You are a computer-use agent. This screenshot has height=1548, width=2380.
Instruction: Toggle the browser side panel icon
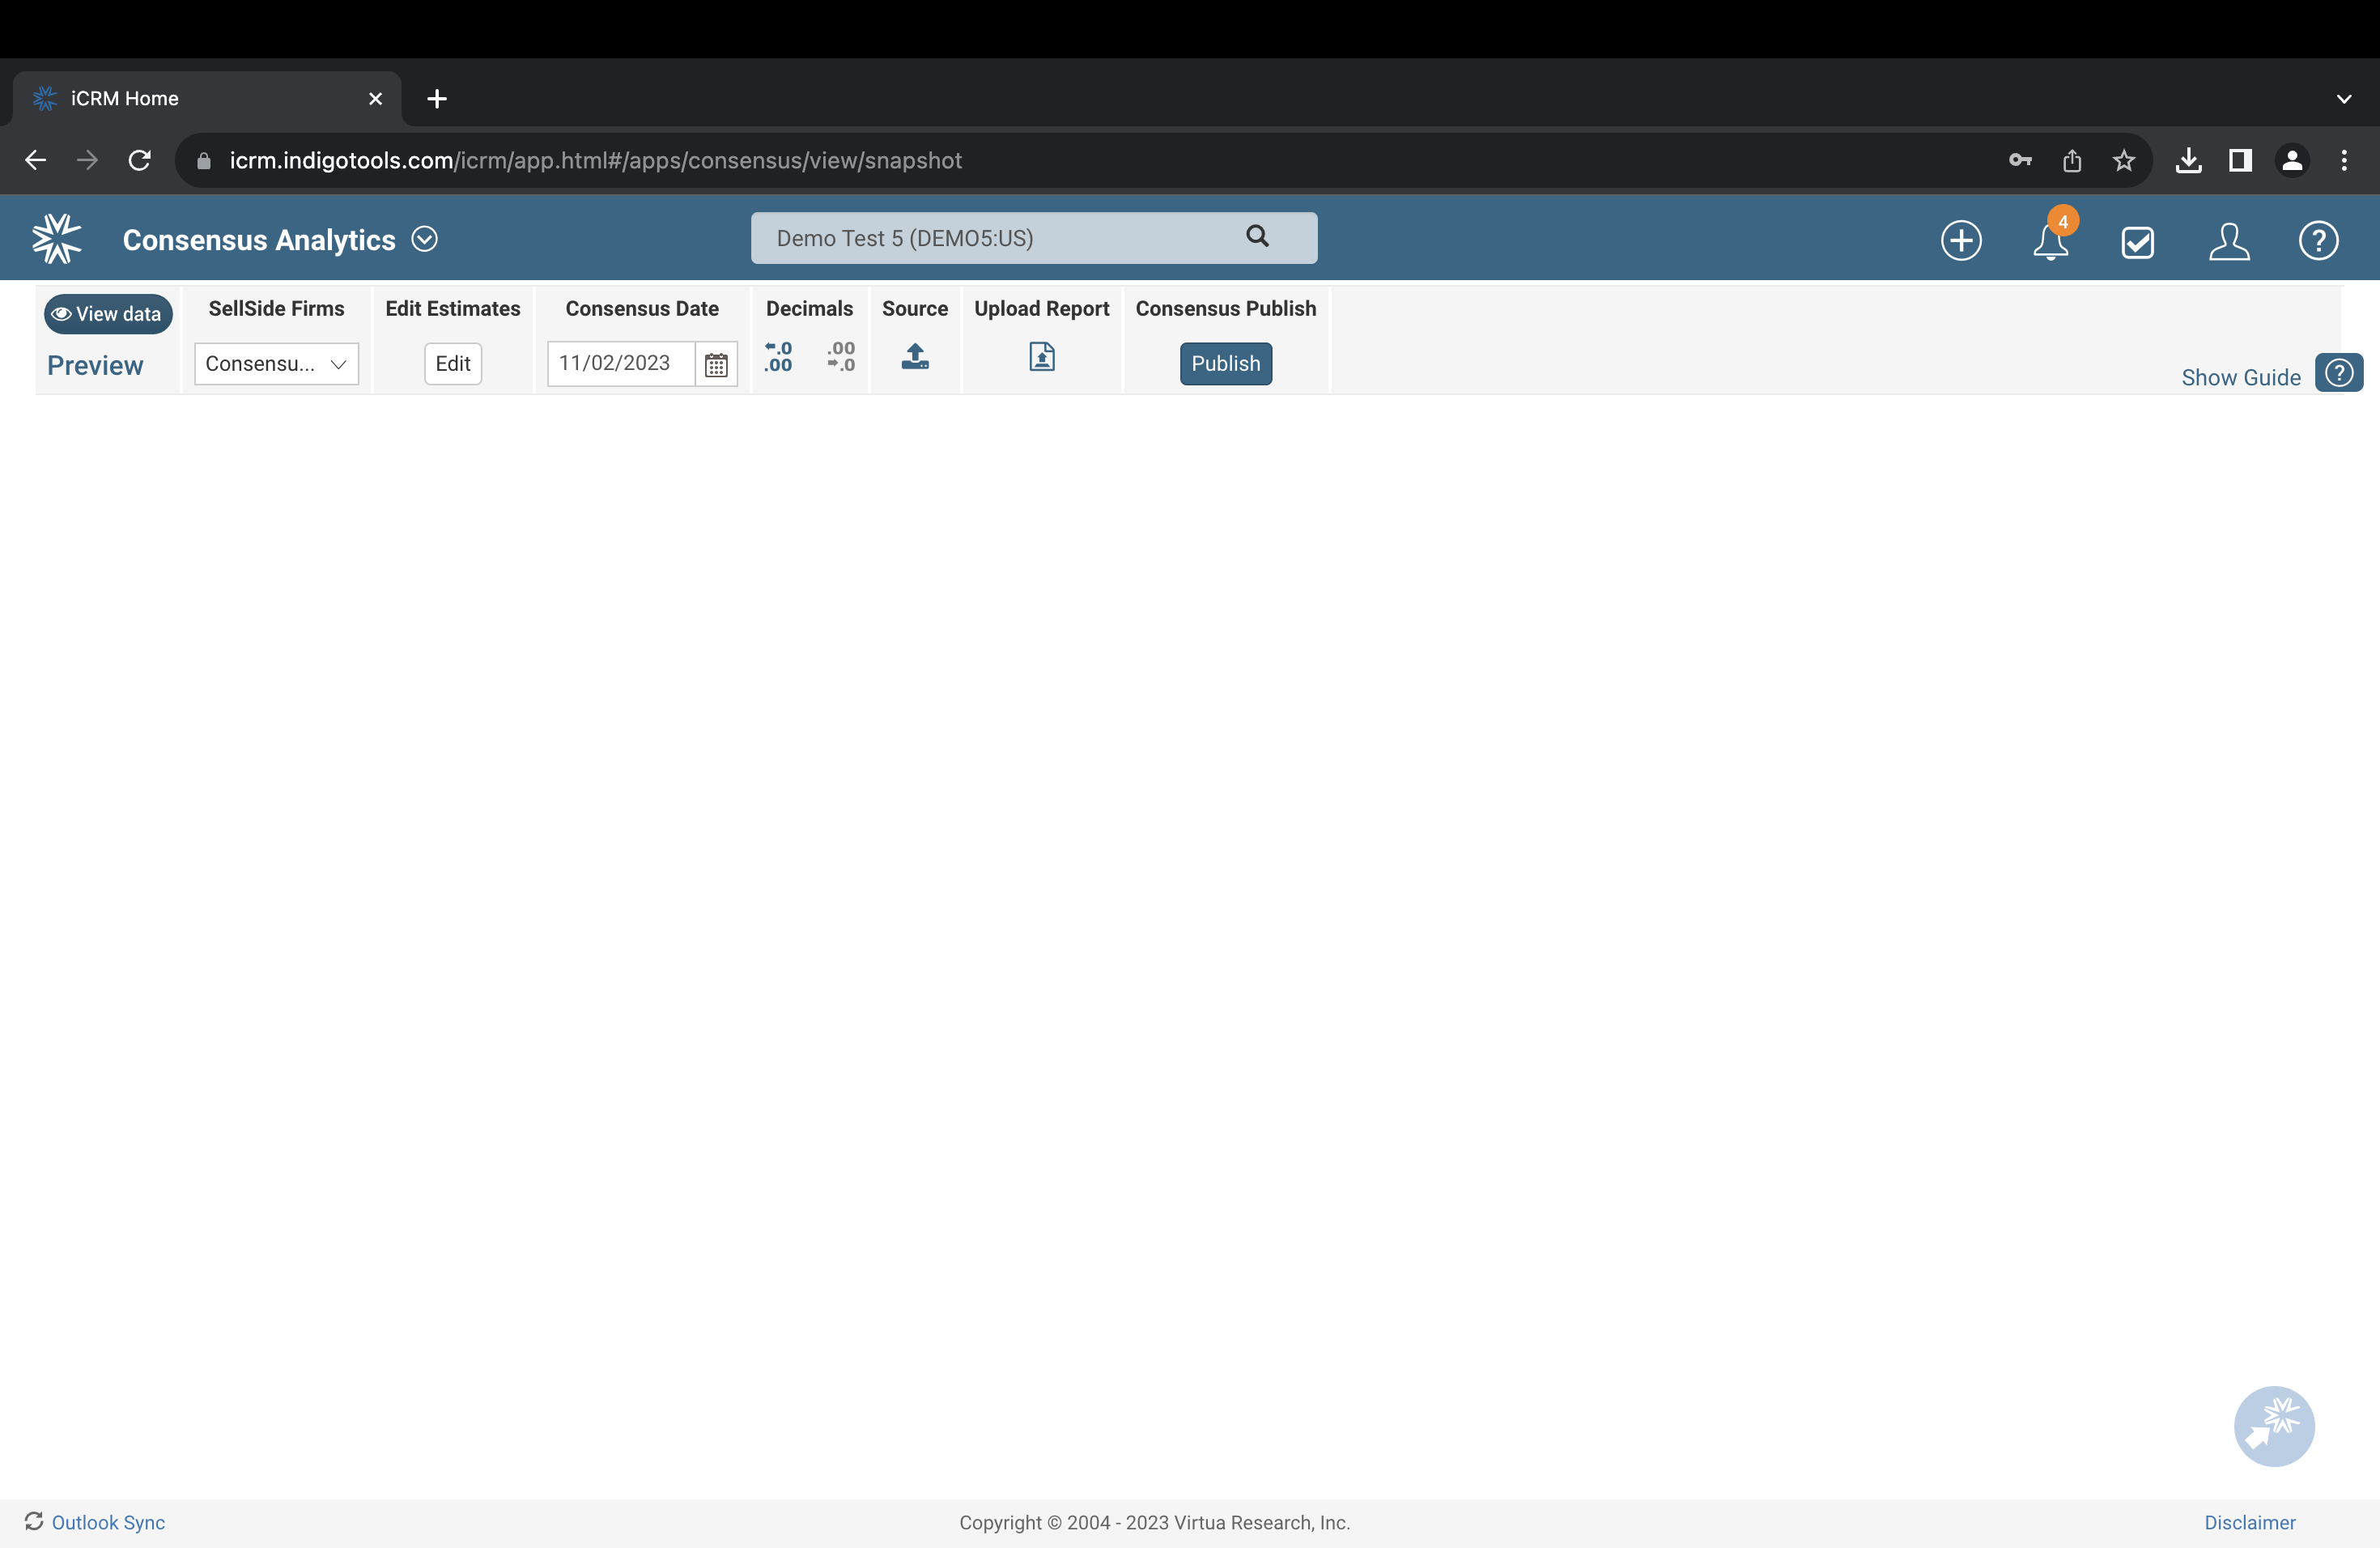pyautogui.click(x=2240, y=160)
